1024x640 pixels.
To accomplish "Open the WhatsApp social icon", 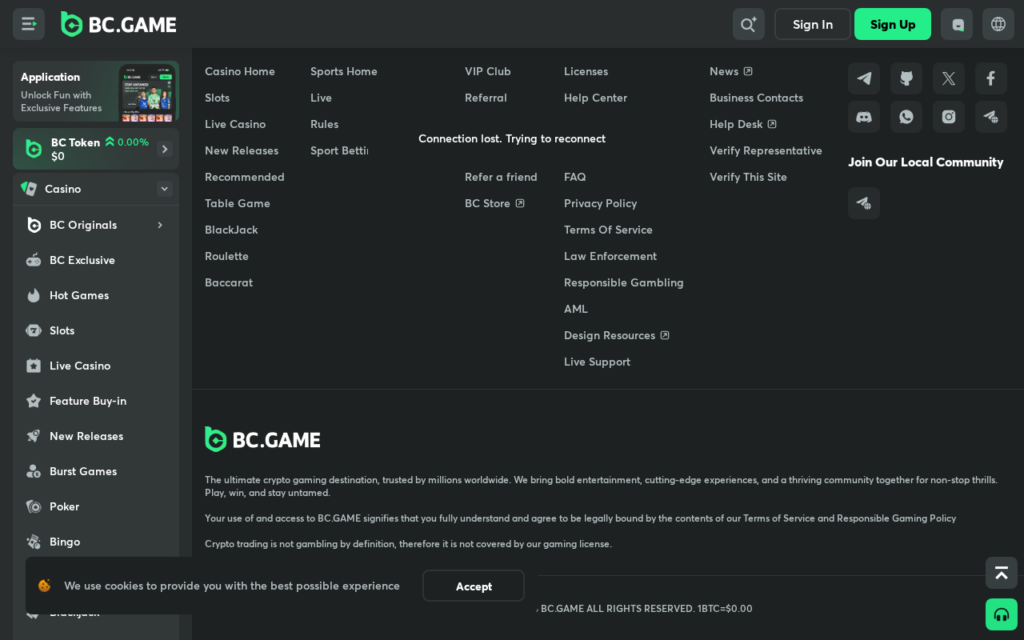I will click(x=906, y=117).
